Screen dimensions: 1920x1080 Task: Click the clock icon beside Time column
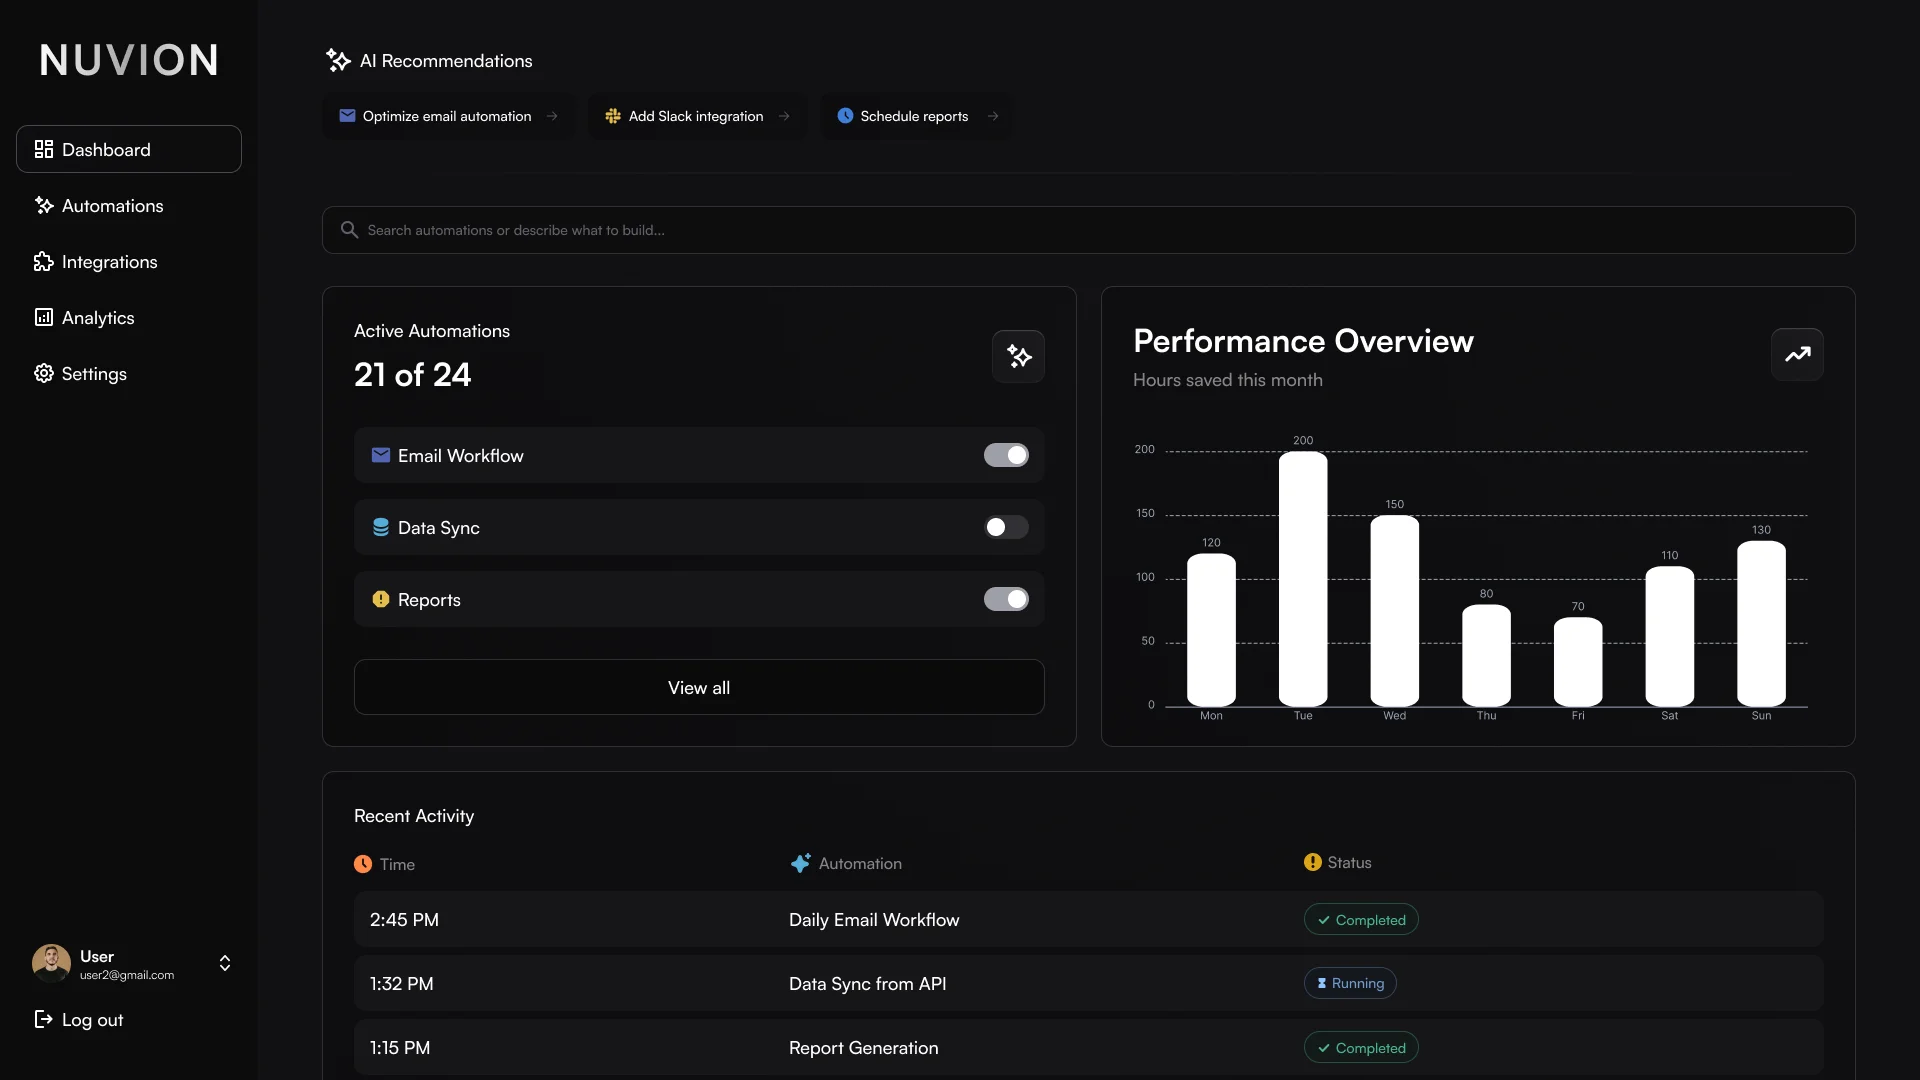coord(363,864)
